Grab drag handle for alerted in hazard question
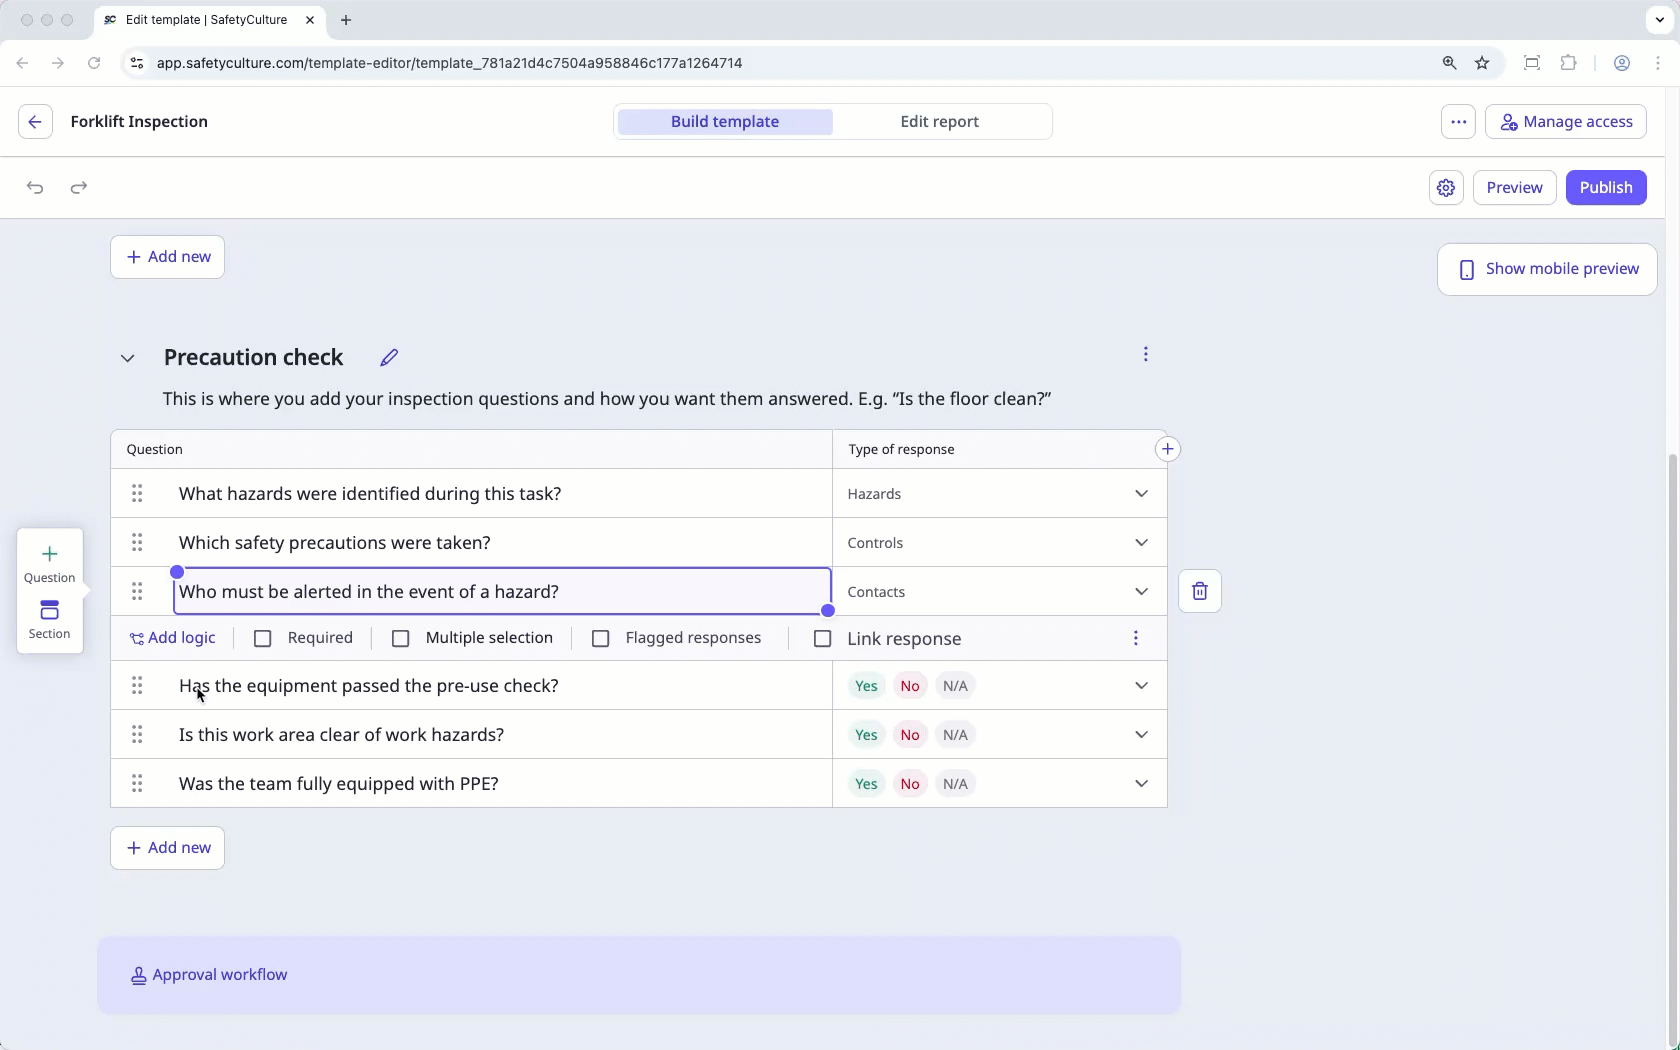The image size is (1680, 1050). coord(137,592)
